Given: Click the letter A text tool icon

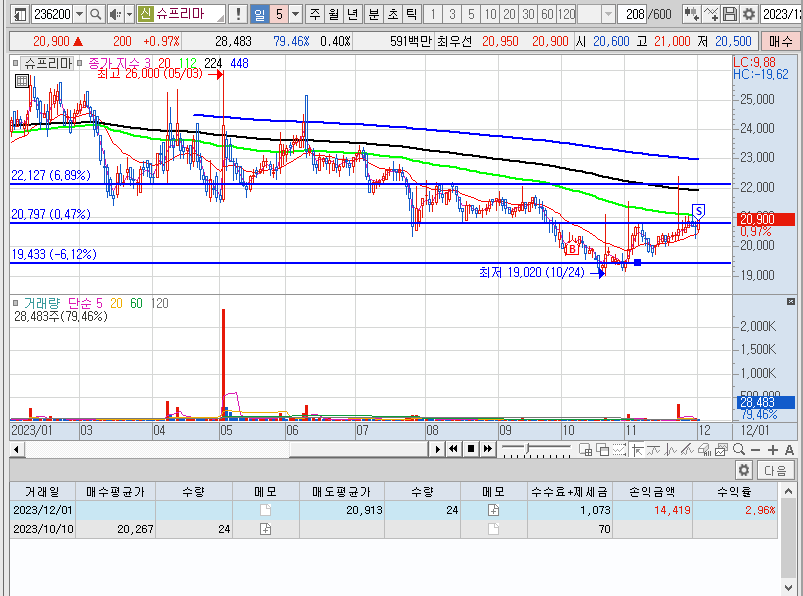Looking at the screenshot, I should click(x=789, y=450).
